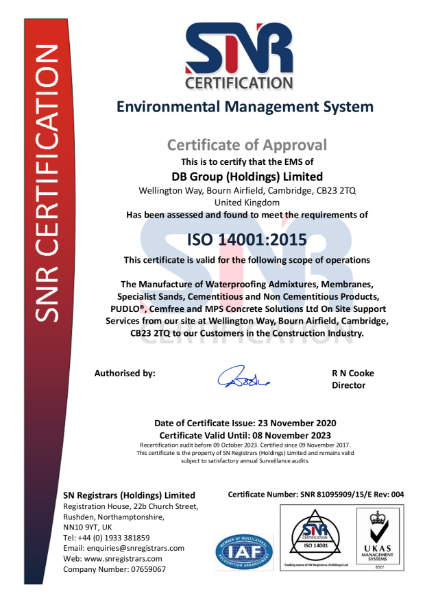Click the SNR Certification logo at top

coord(239,56)
